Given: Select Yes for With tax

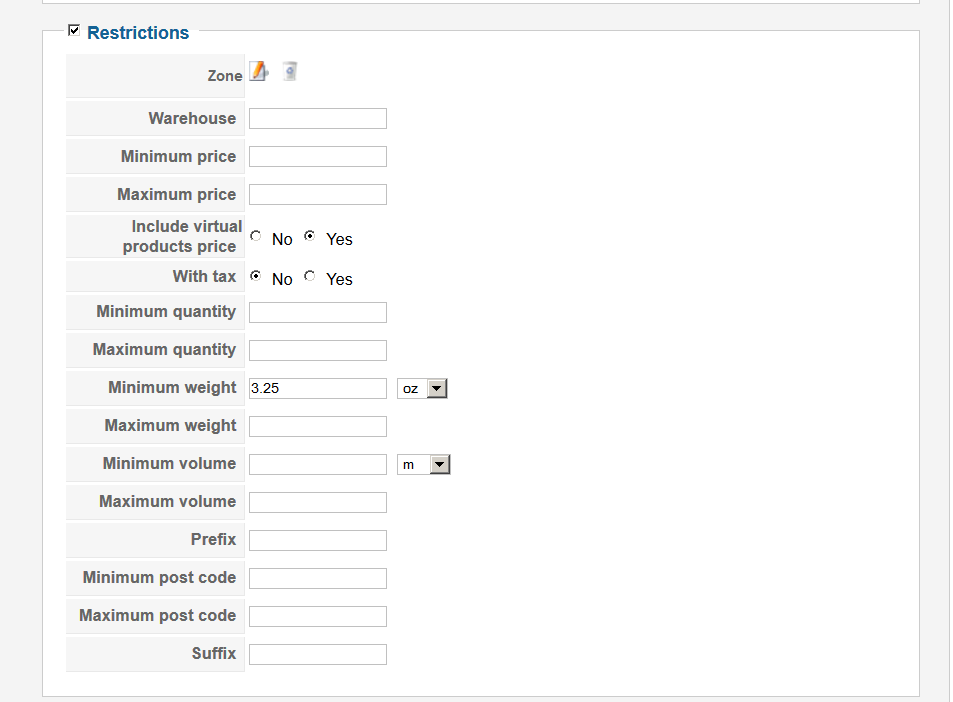Looking at the screenshot, I should click(x=310, y=277).
